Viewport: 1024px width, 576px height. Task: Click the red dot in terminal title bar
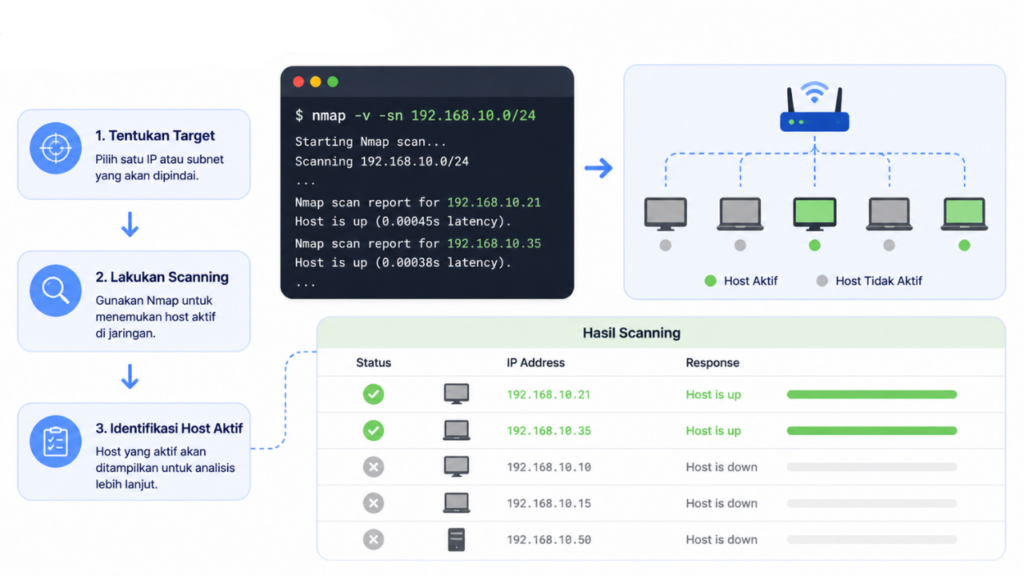click(x=298, y=82)
